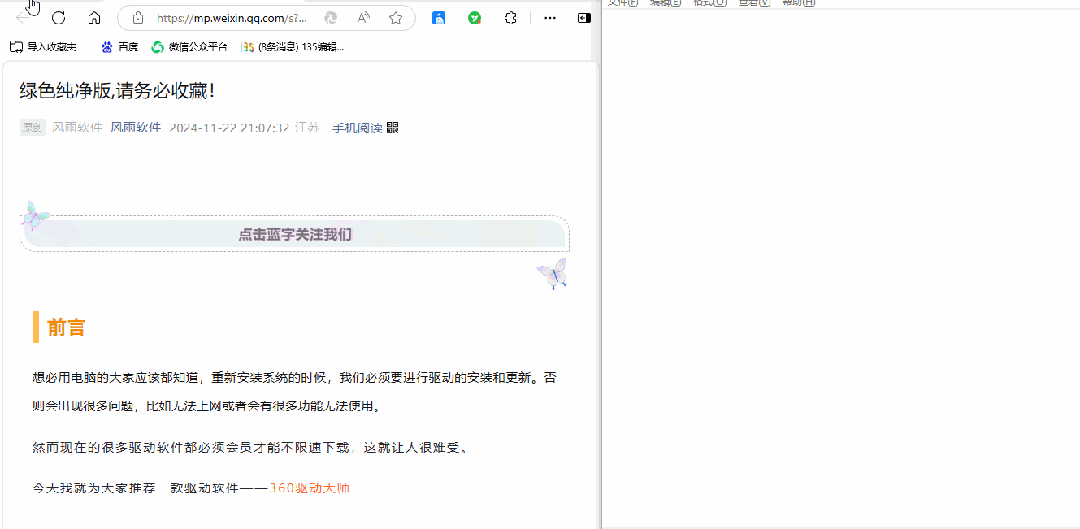
Task: Click the sentence 然而现在的很多驱动软件
Action: 251,448
